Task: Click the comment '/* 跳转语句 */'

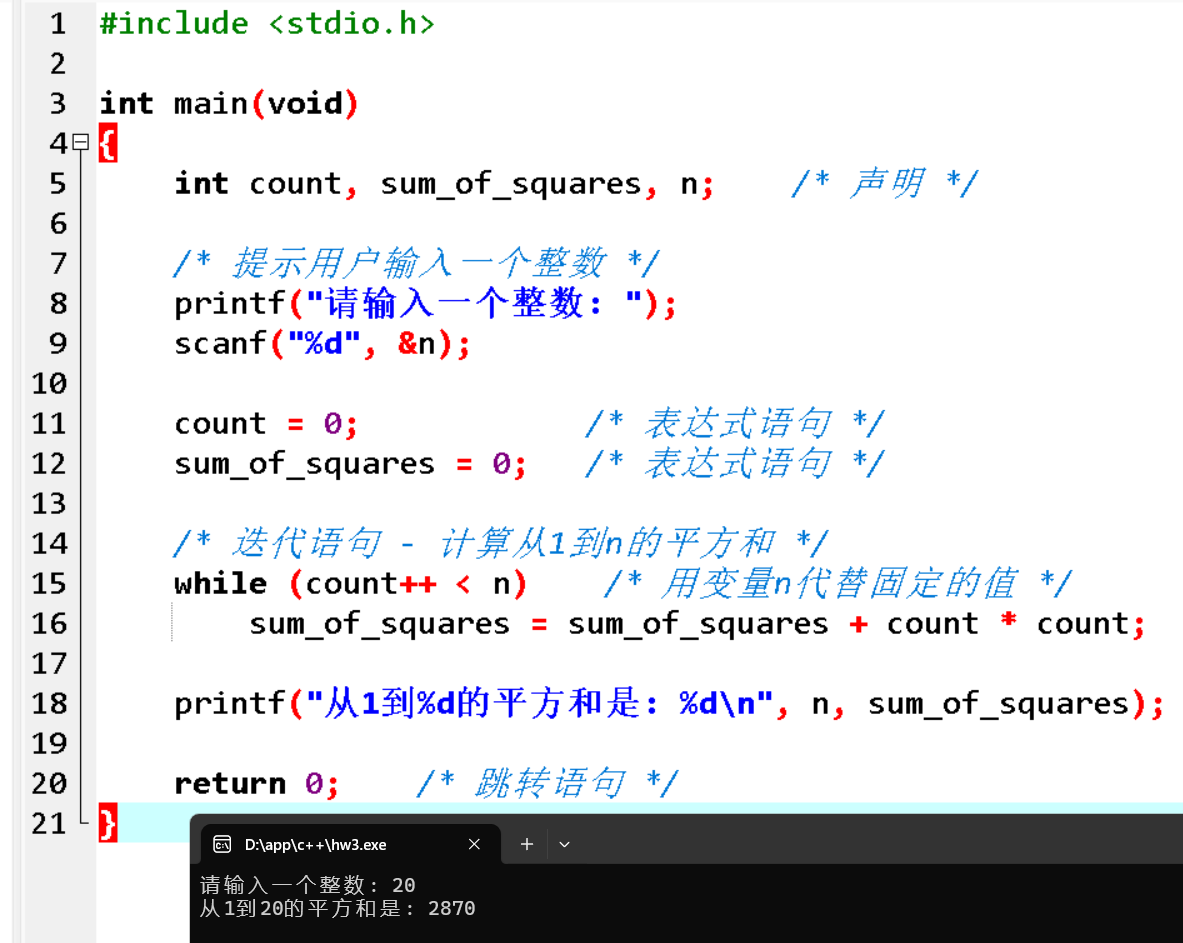Action: coord(548,783)
